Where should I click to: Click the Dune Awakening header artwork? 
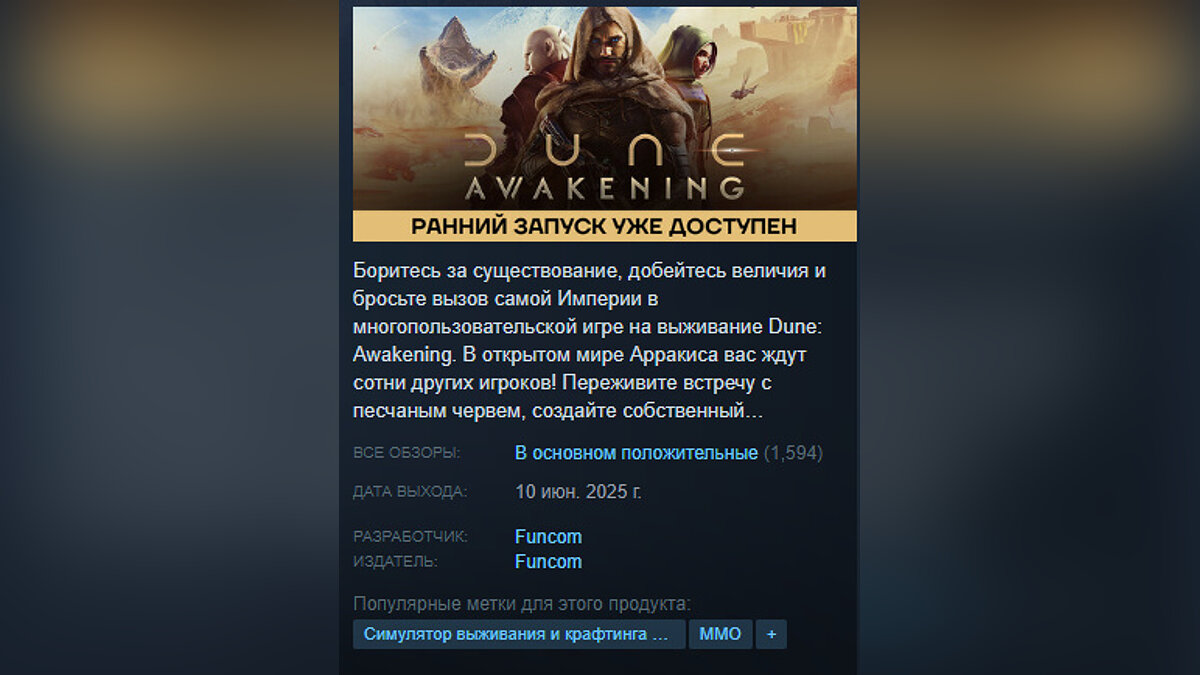[605, 109]
